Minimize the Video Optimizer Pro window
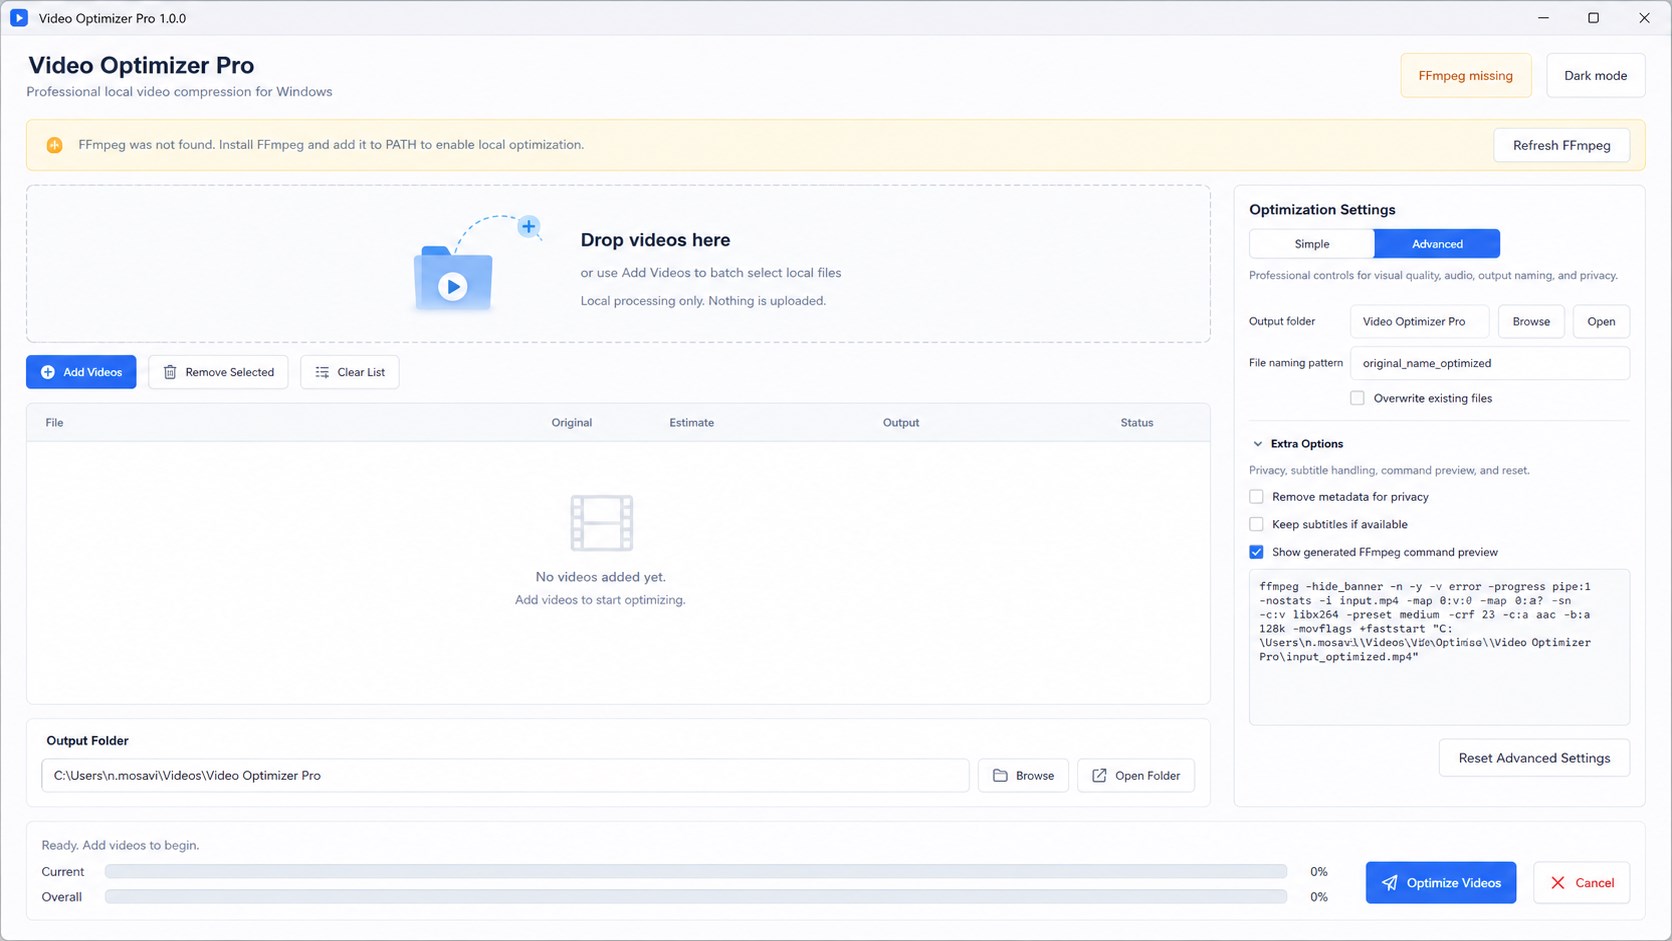 1544,18
